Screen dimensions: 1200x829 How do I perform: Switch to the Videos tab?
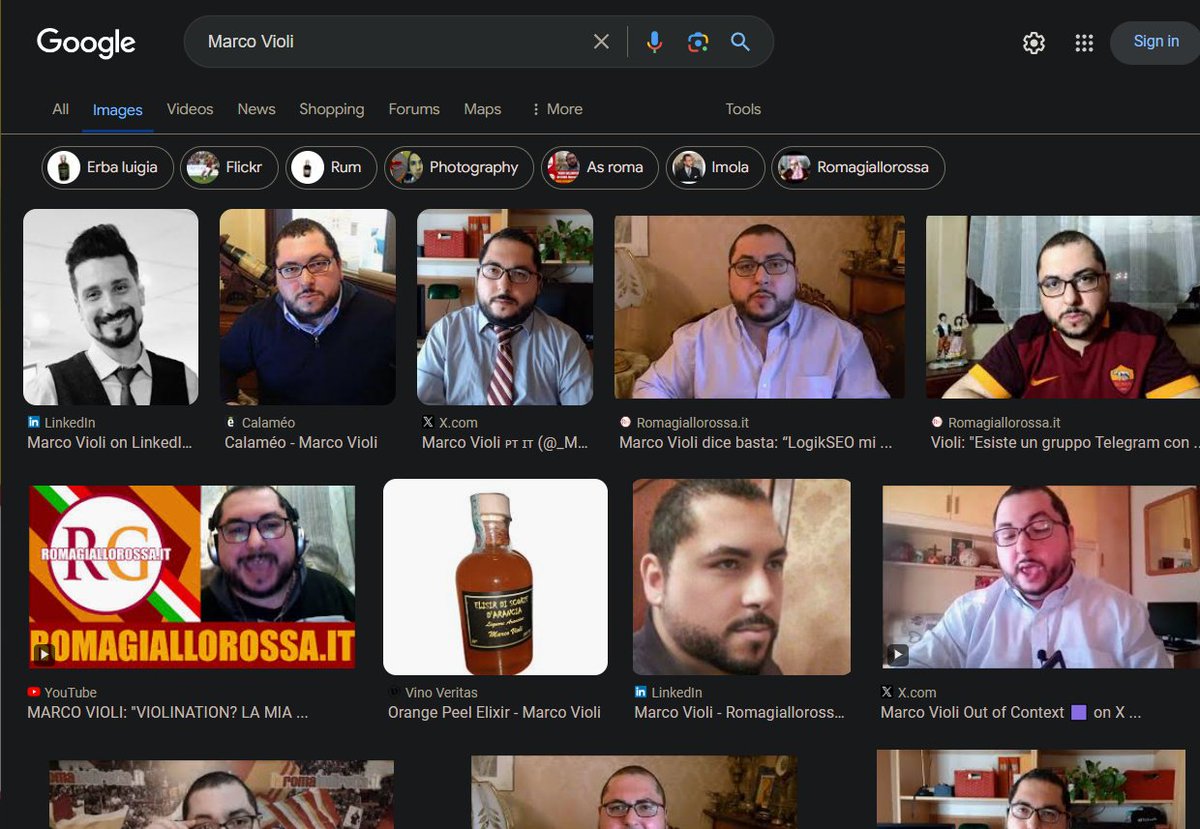[x=190, y=109]
